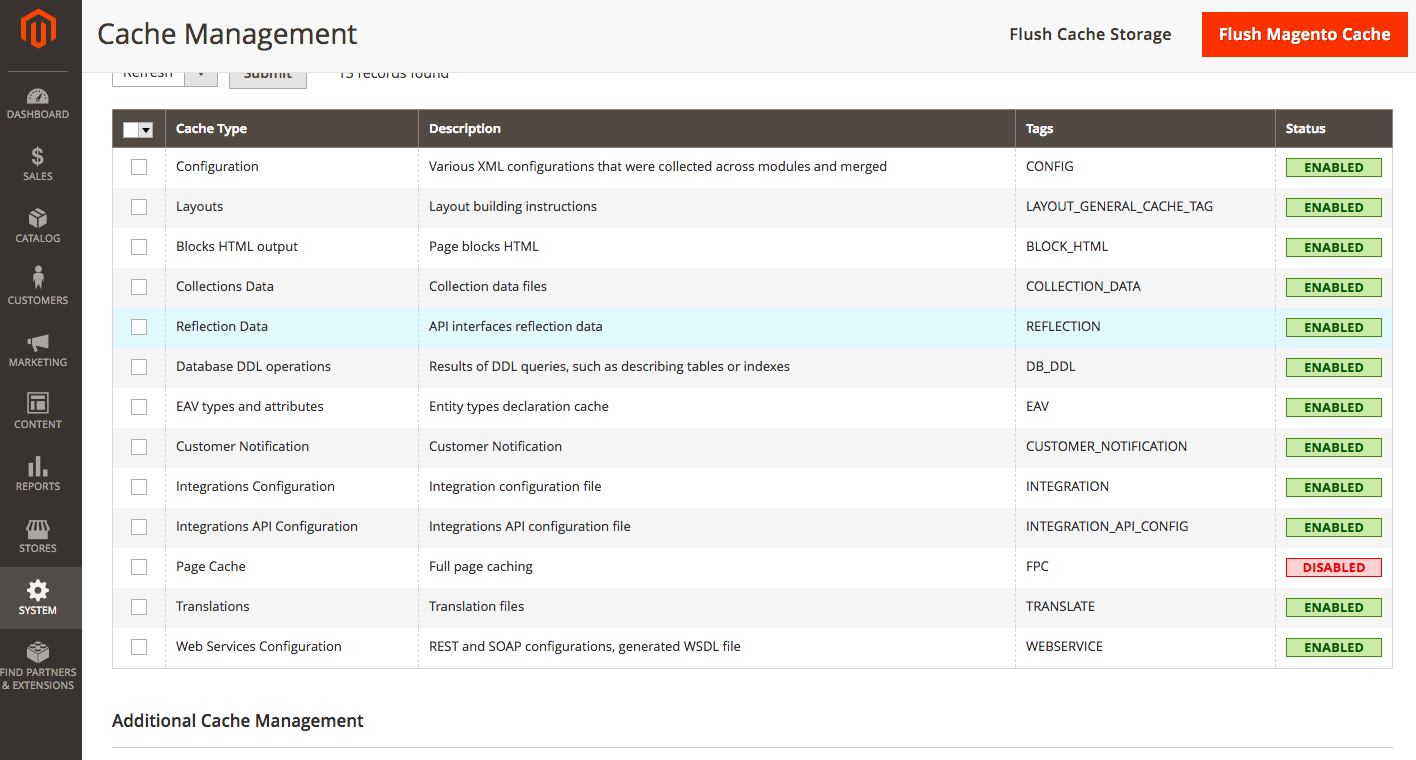Click 'Layout building instructions' description
Image resolution: width=1416 pixels, height=760 pixels.
513,206
